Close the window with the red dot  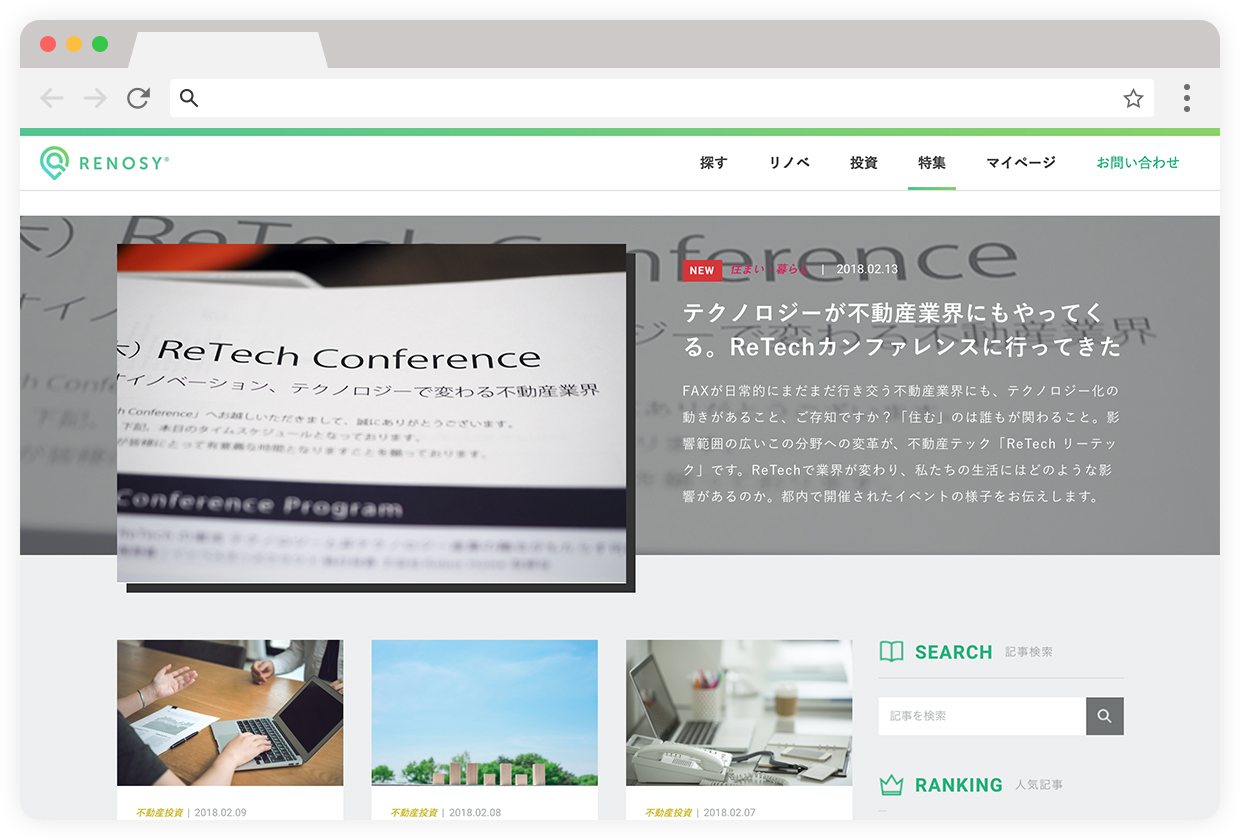(x=48, y=44)
